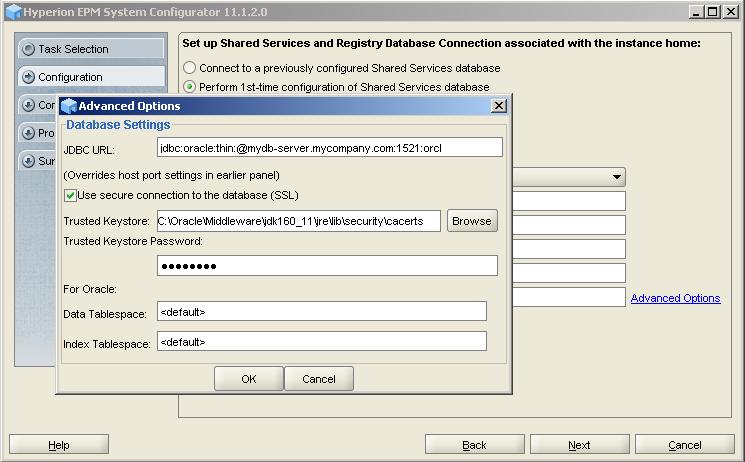Browse for the Trusted Keystore file
The height and width of the screenshot is (462, 745).
tap(472, 221)
